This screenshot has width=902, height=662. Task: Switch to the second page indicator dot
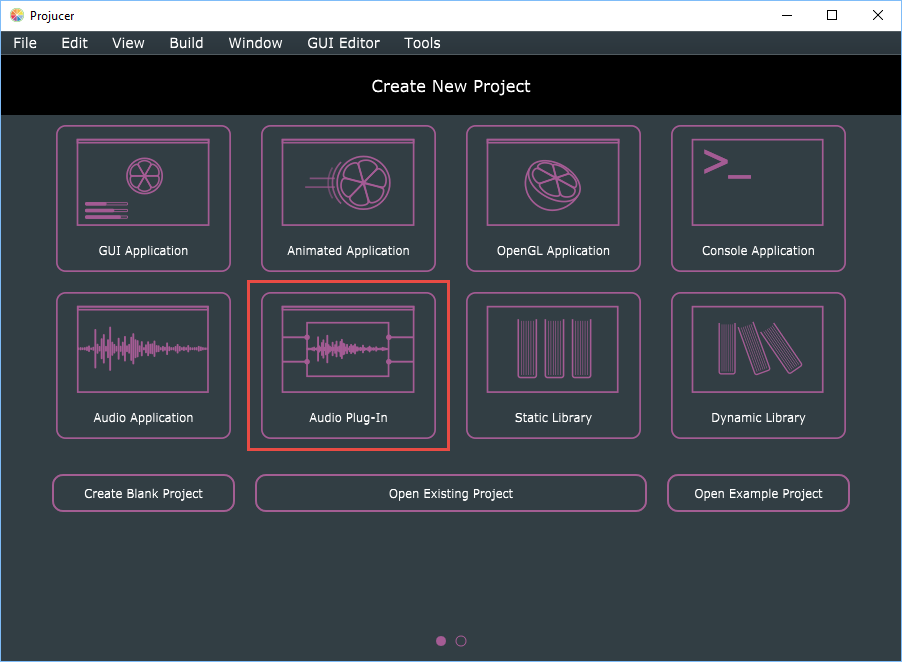461,641
